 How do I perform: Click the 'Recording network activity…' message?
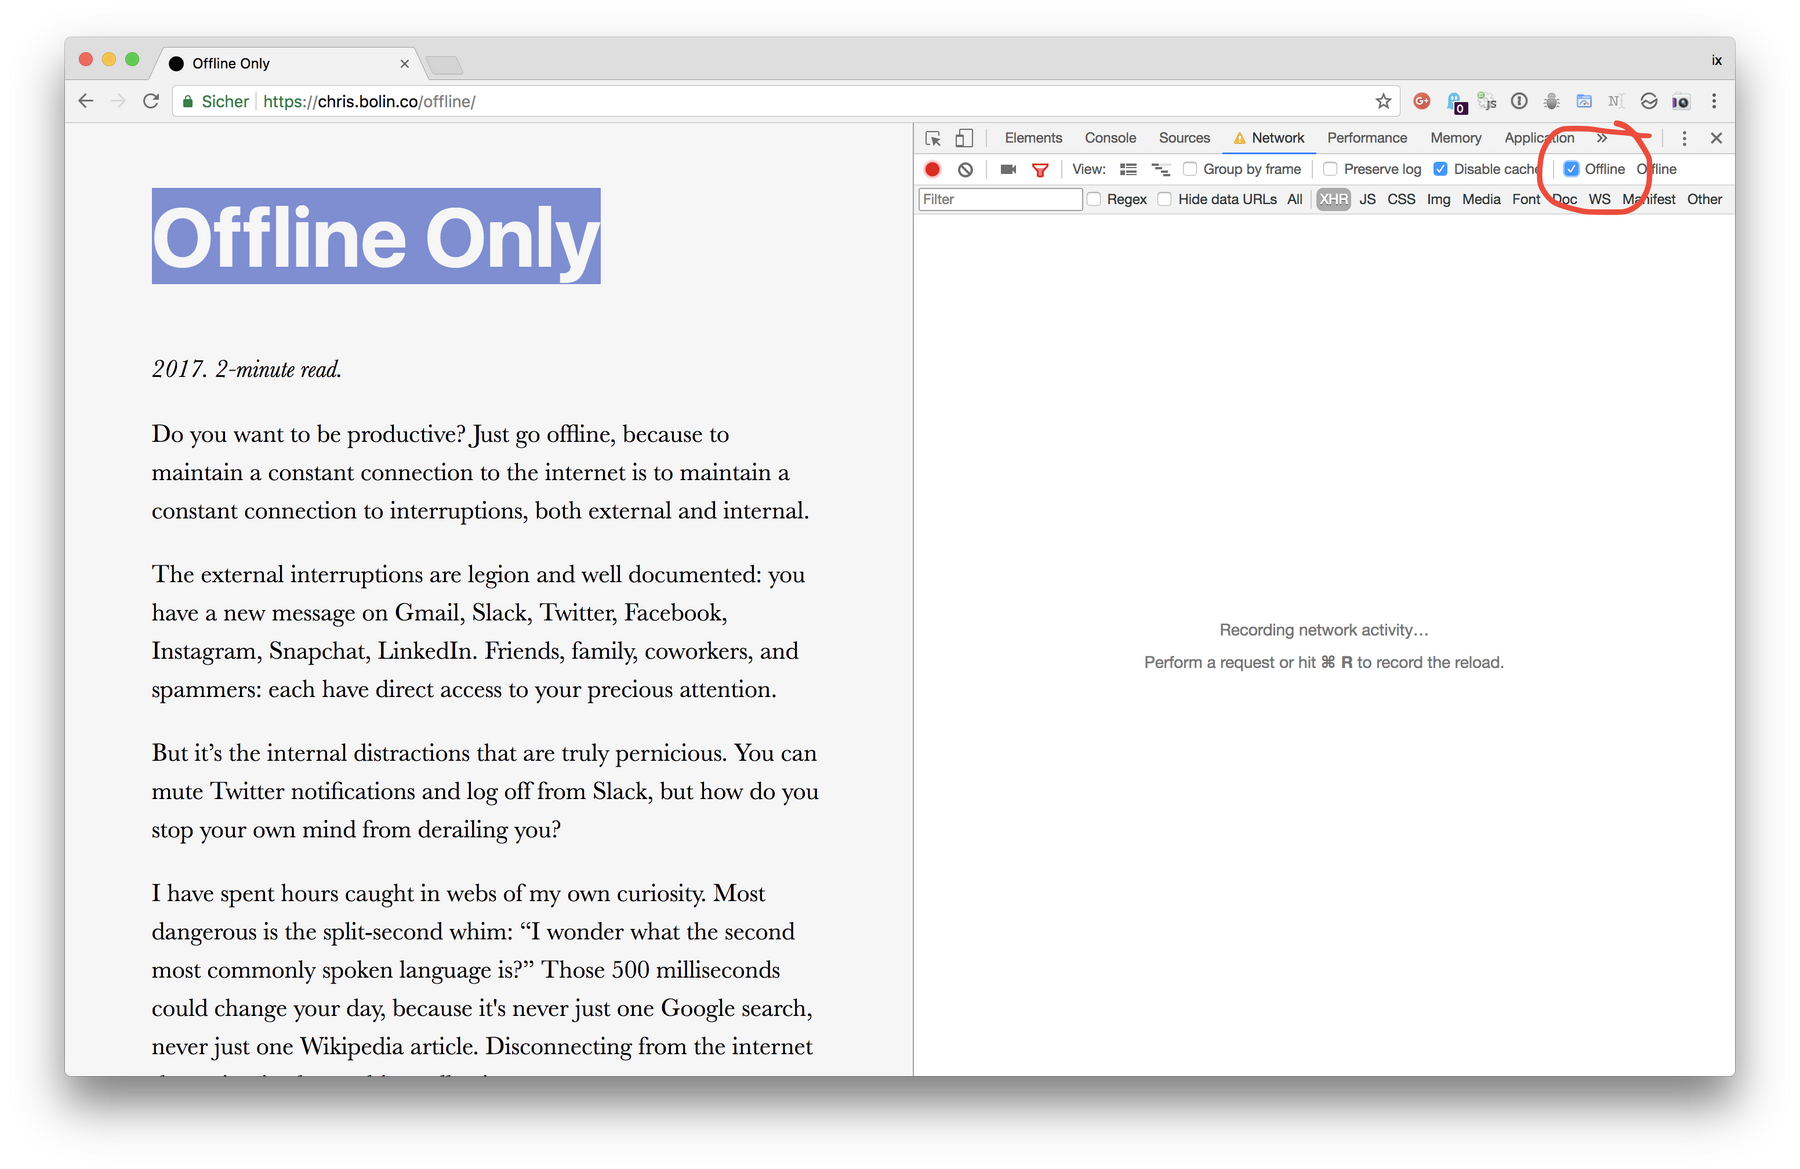pos(1324,630)
